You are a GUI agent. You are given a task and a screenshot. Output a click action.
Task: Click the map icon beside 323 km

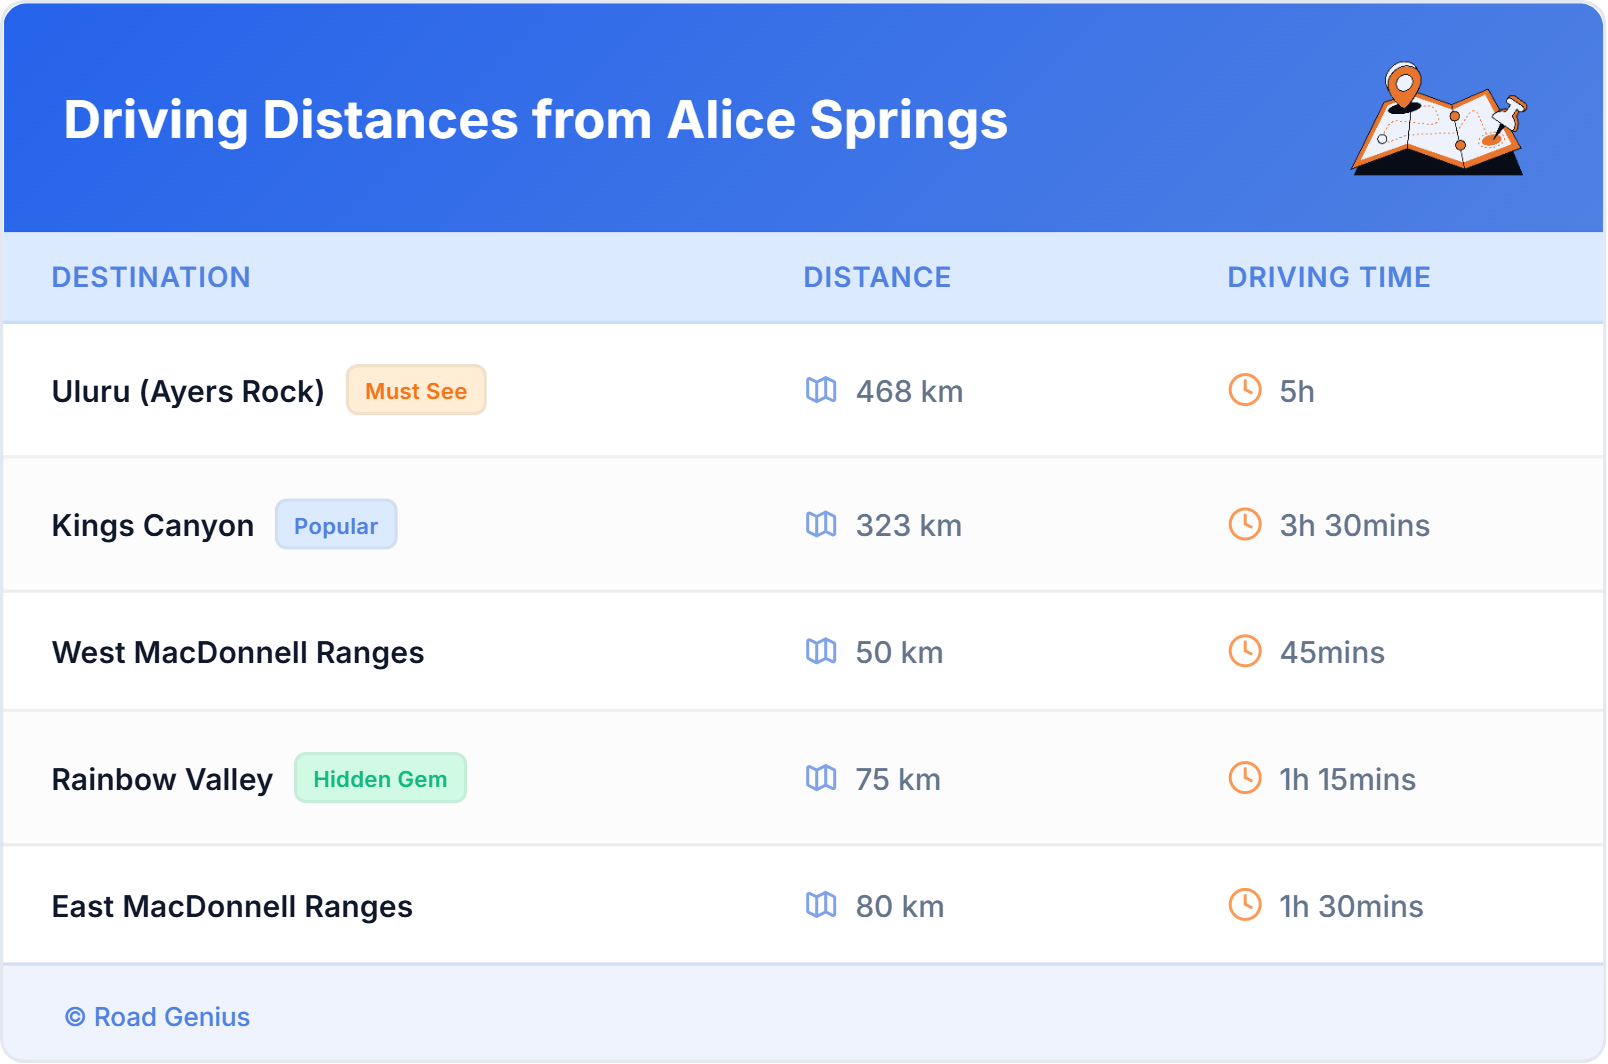(x=821, y=524)
